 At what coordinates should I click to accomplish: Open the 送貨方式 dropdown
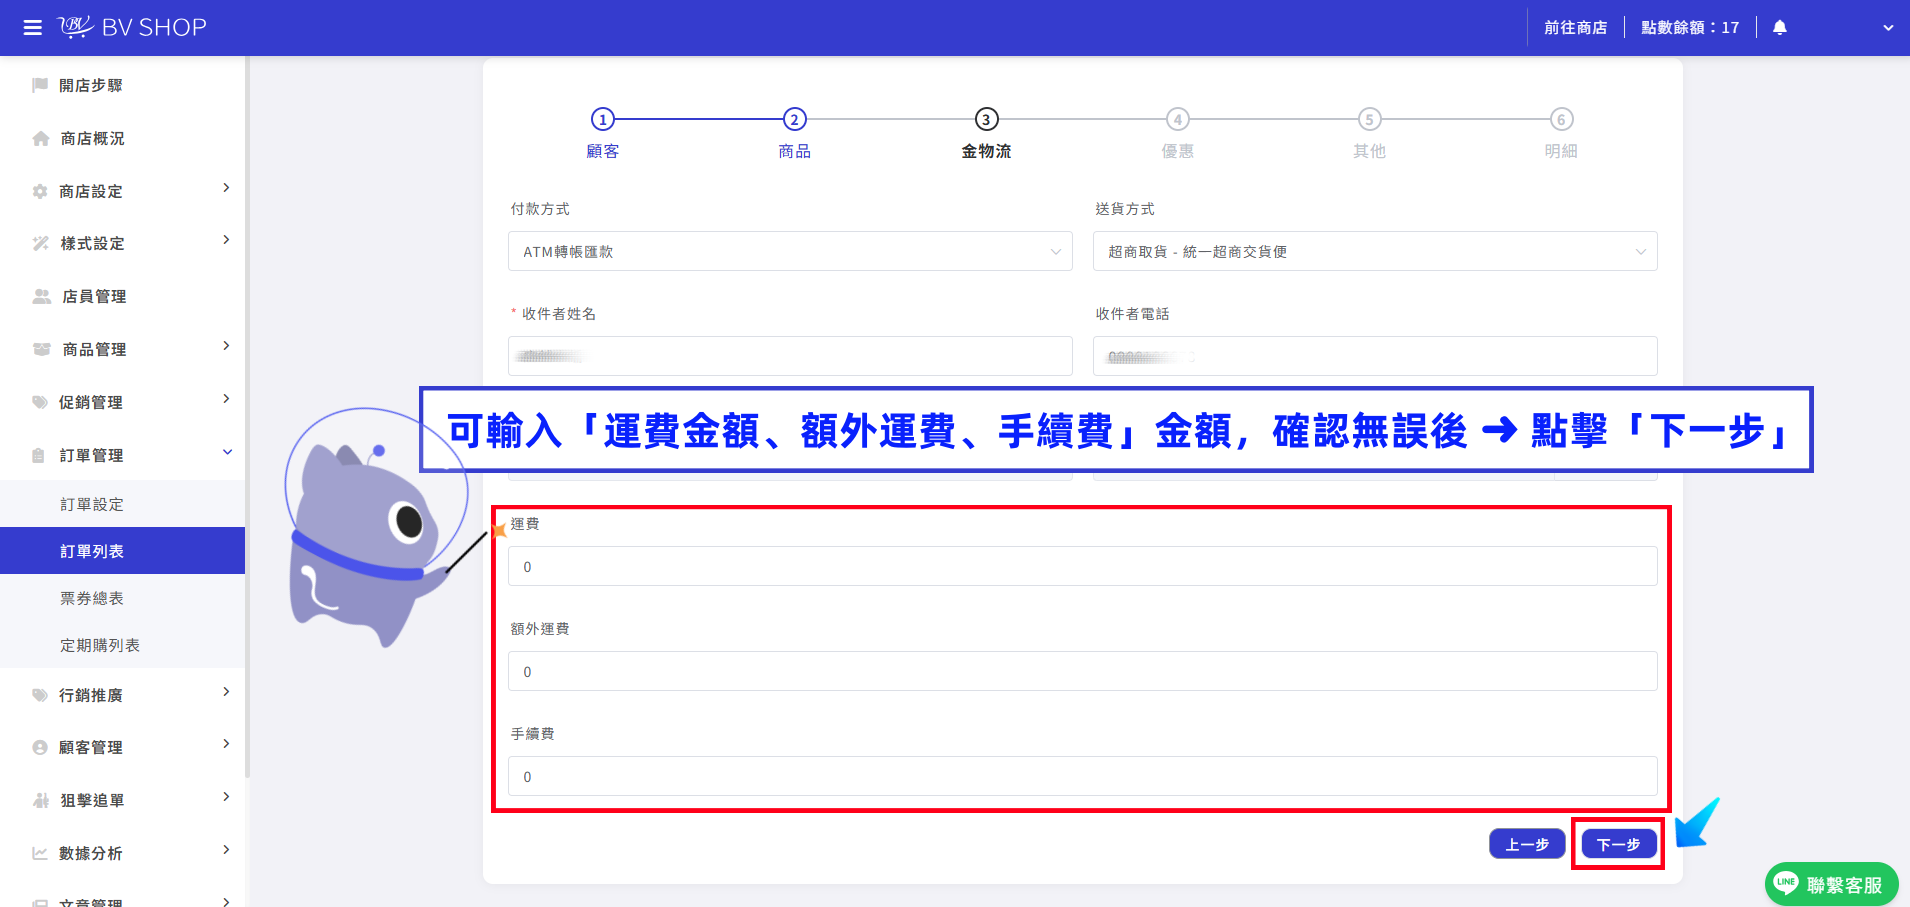tap(1375, 251)
